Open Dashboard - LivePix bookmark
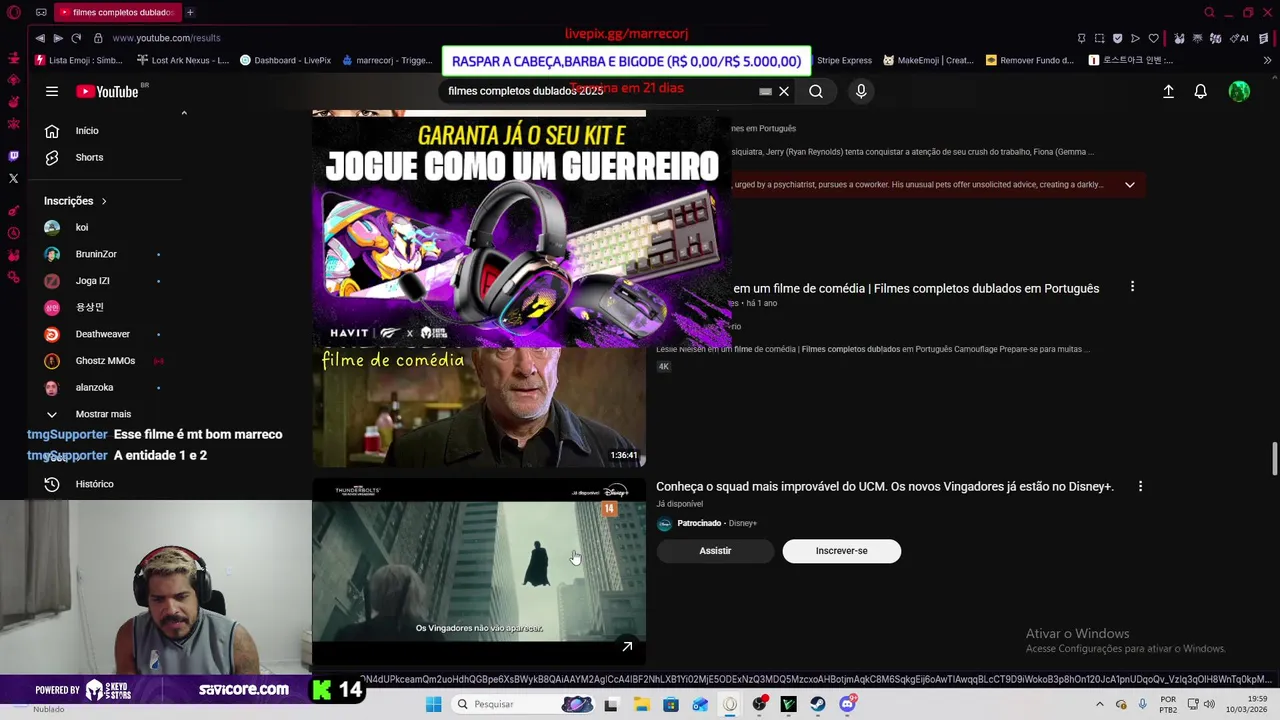Viewport: 1280px width, 720px height. (x=286, y=60)
